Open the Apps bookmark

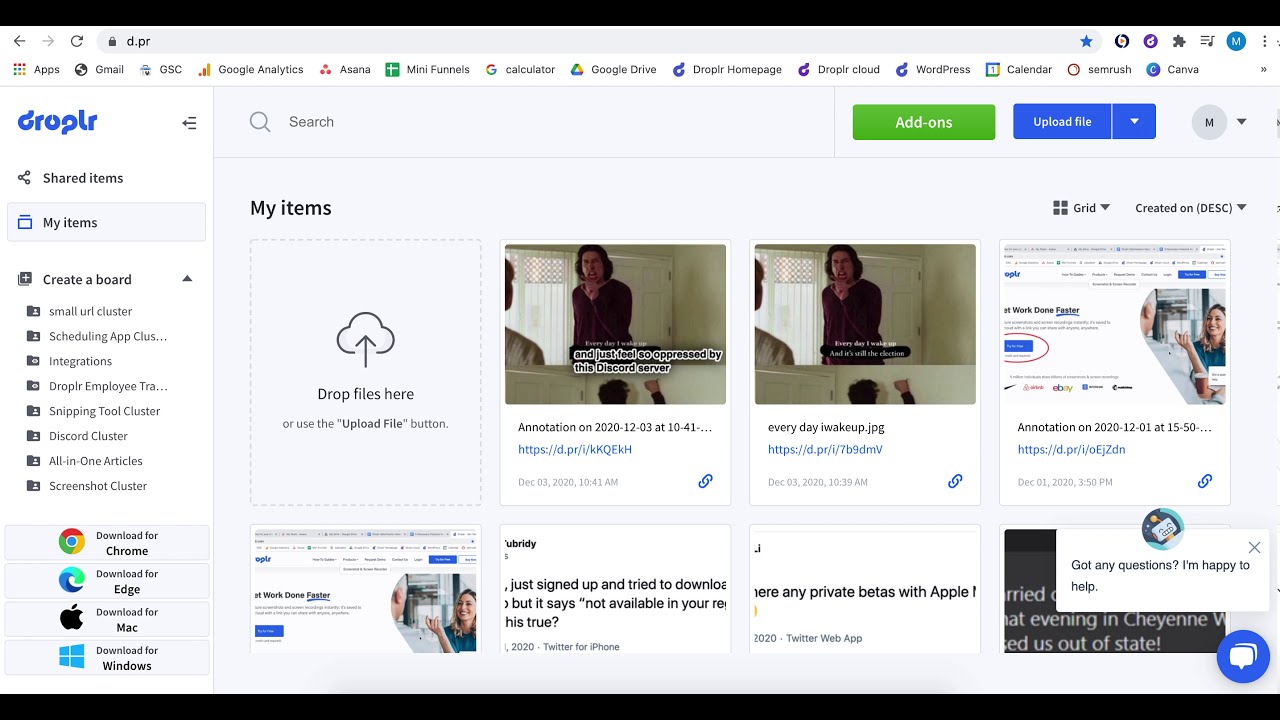pos(36,70)
